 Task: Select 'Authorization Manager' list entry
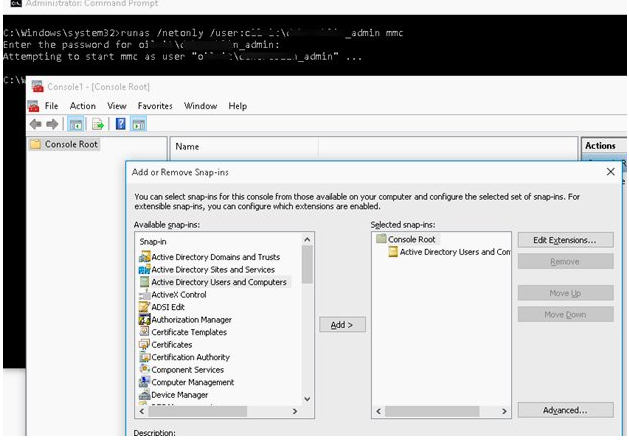click(x=192, y=319)
